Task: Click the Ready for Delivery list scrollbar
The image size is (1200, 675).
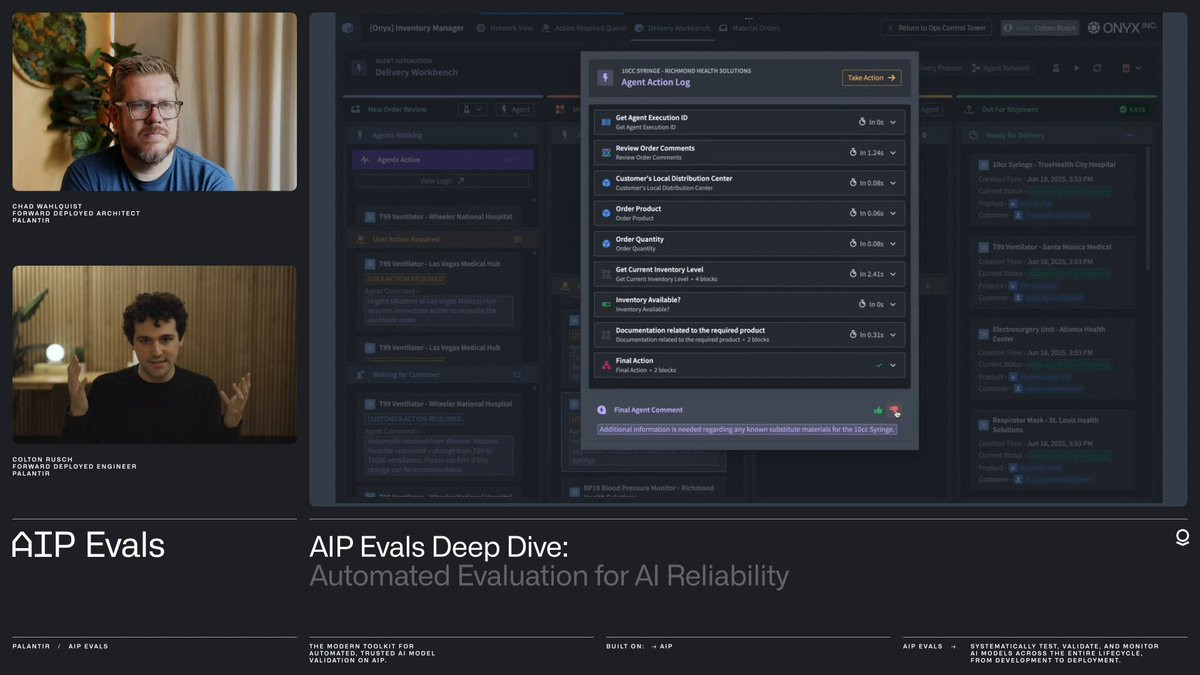Action: (1149, 210)
